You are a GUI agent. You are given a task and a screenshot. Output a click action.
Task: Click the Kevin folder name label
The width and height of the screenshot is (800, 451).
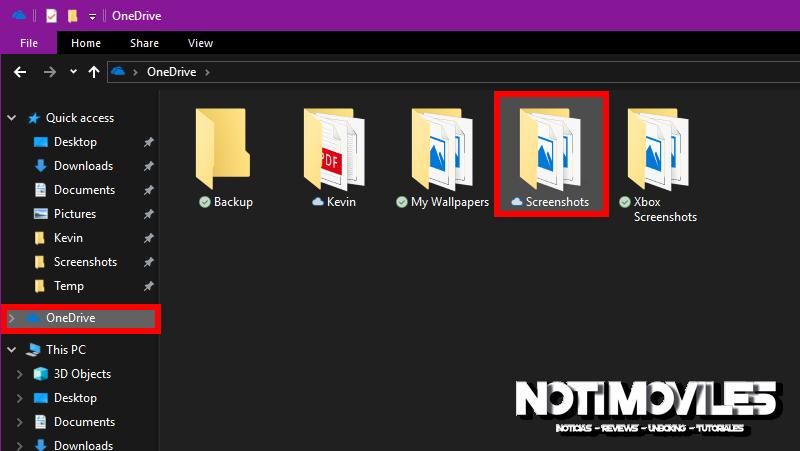(341, 202)
